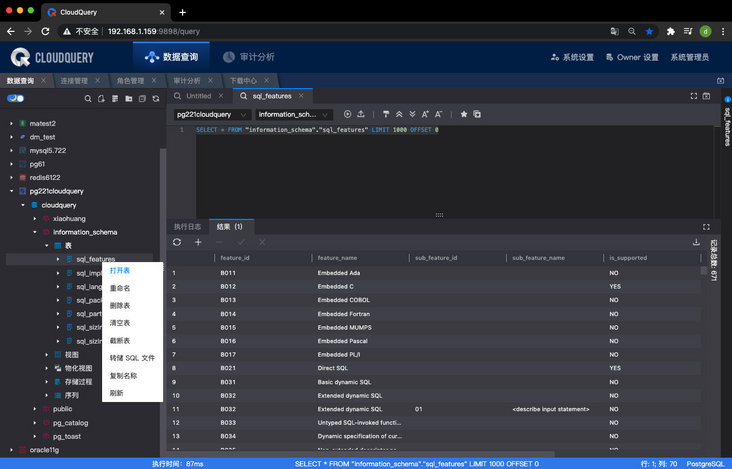
Task: Download results using the export icon
Action: coord(696,242)
